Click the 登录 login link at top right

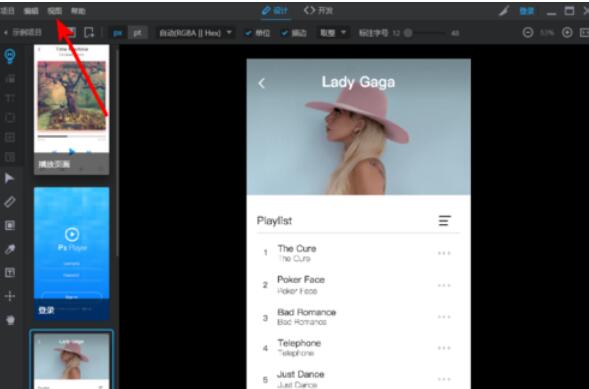(527, 11)
